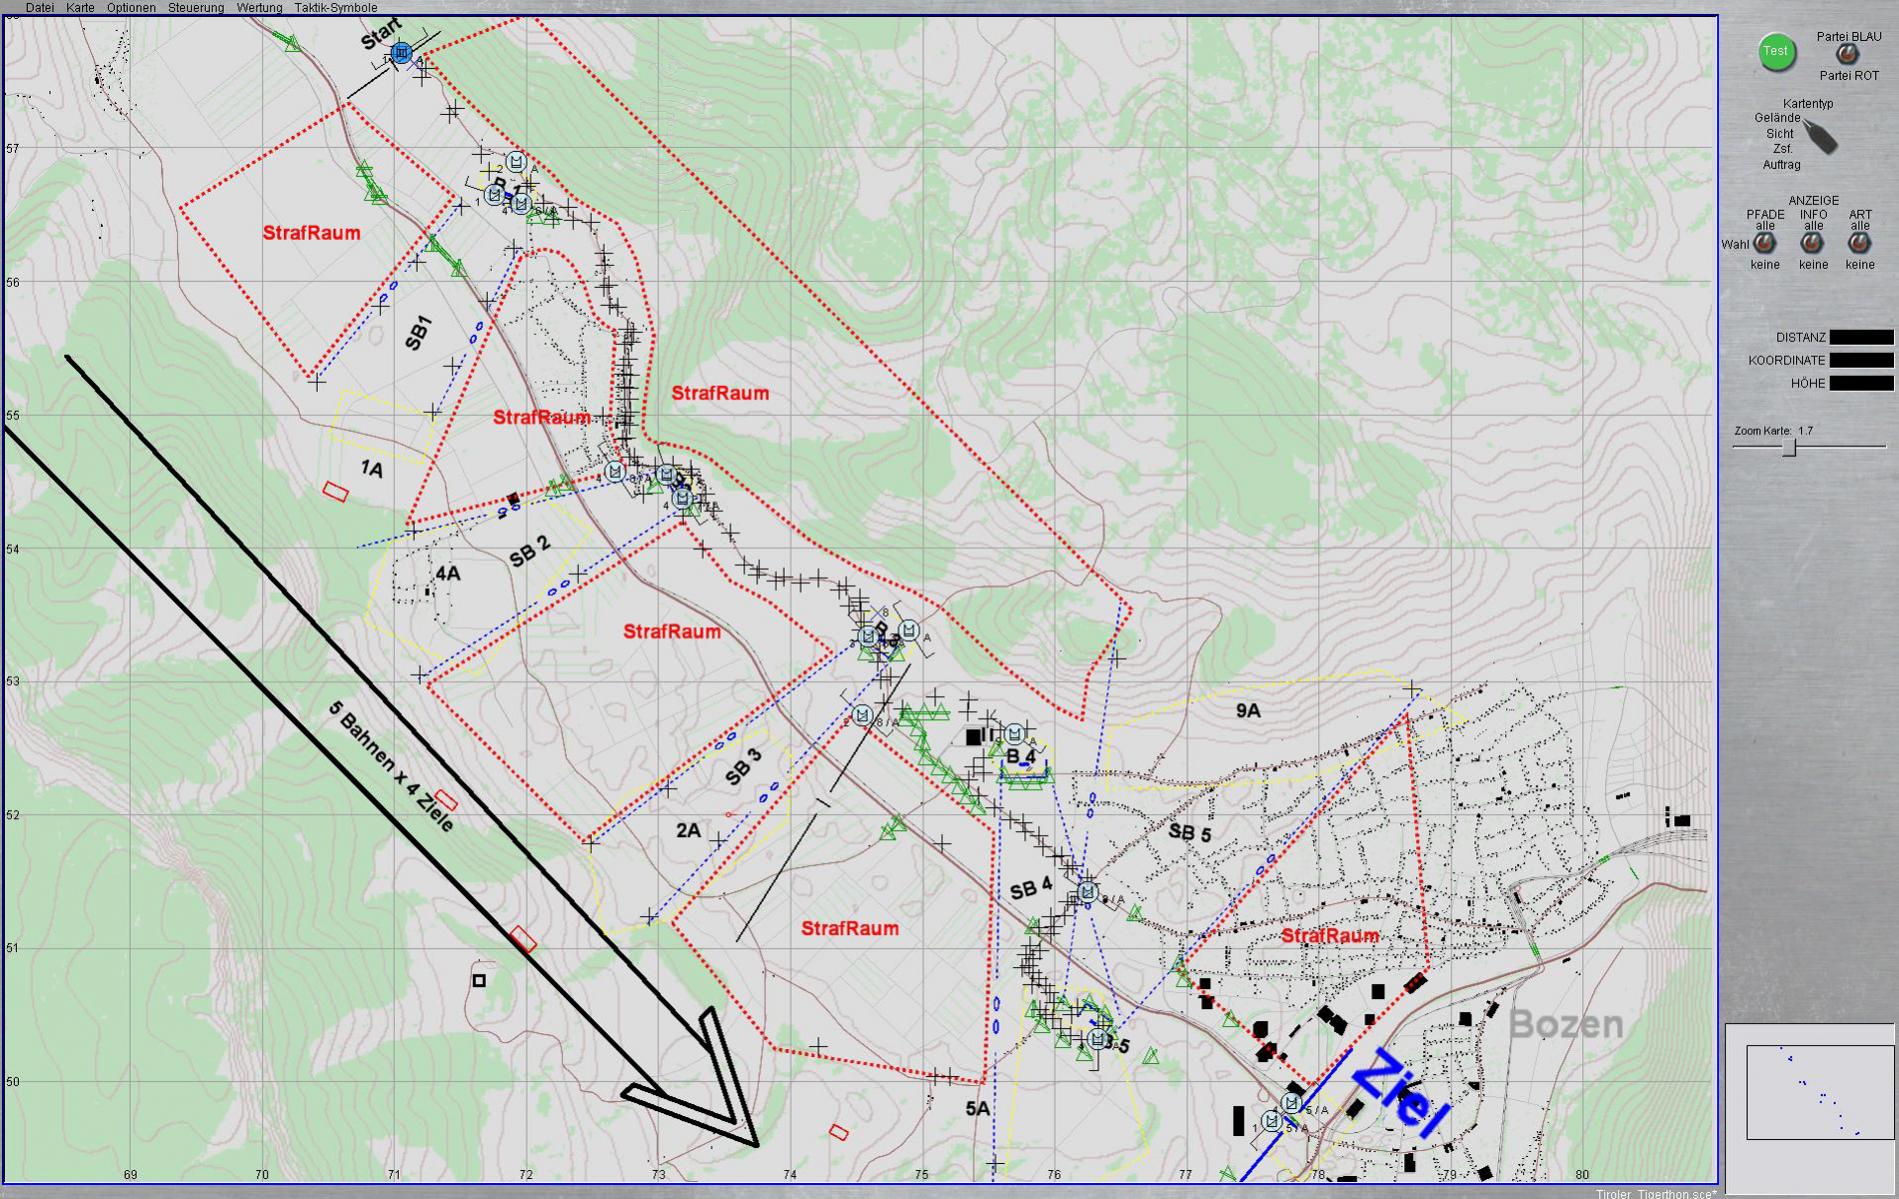Select the black square marker near coordinate 51
Viewport: 1899px width, 1199px height.
[479, 981]
